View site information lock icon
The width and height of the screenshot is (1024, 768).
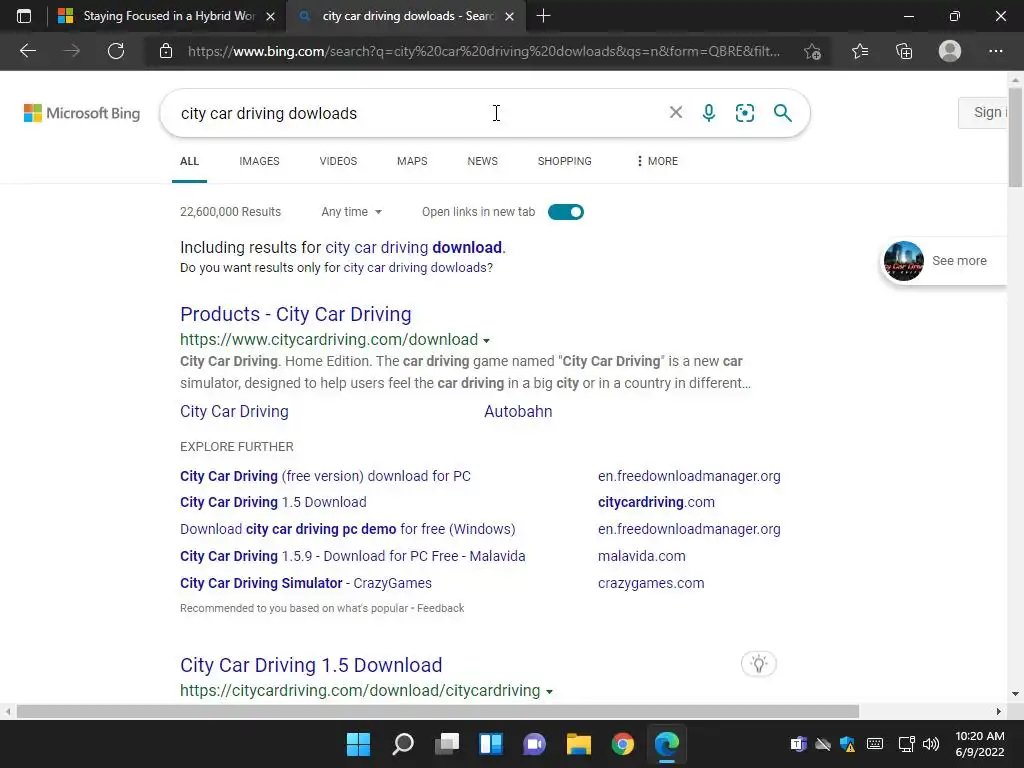coord(166,51)
